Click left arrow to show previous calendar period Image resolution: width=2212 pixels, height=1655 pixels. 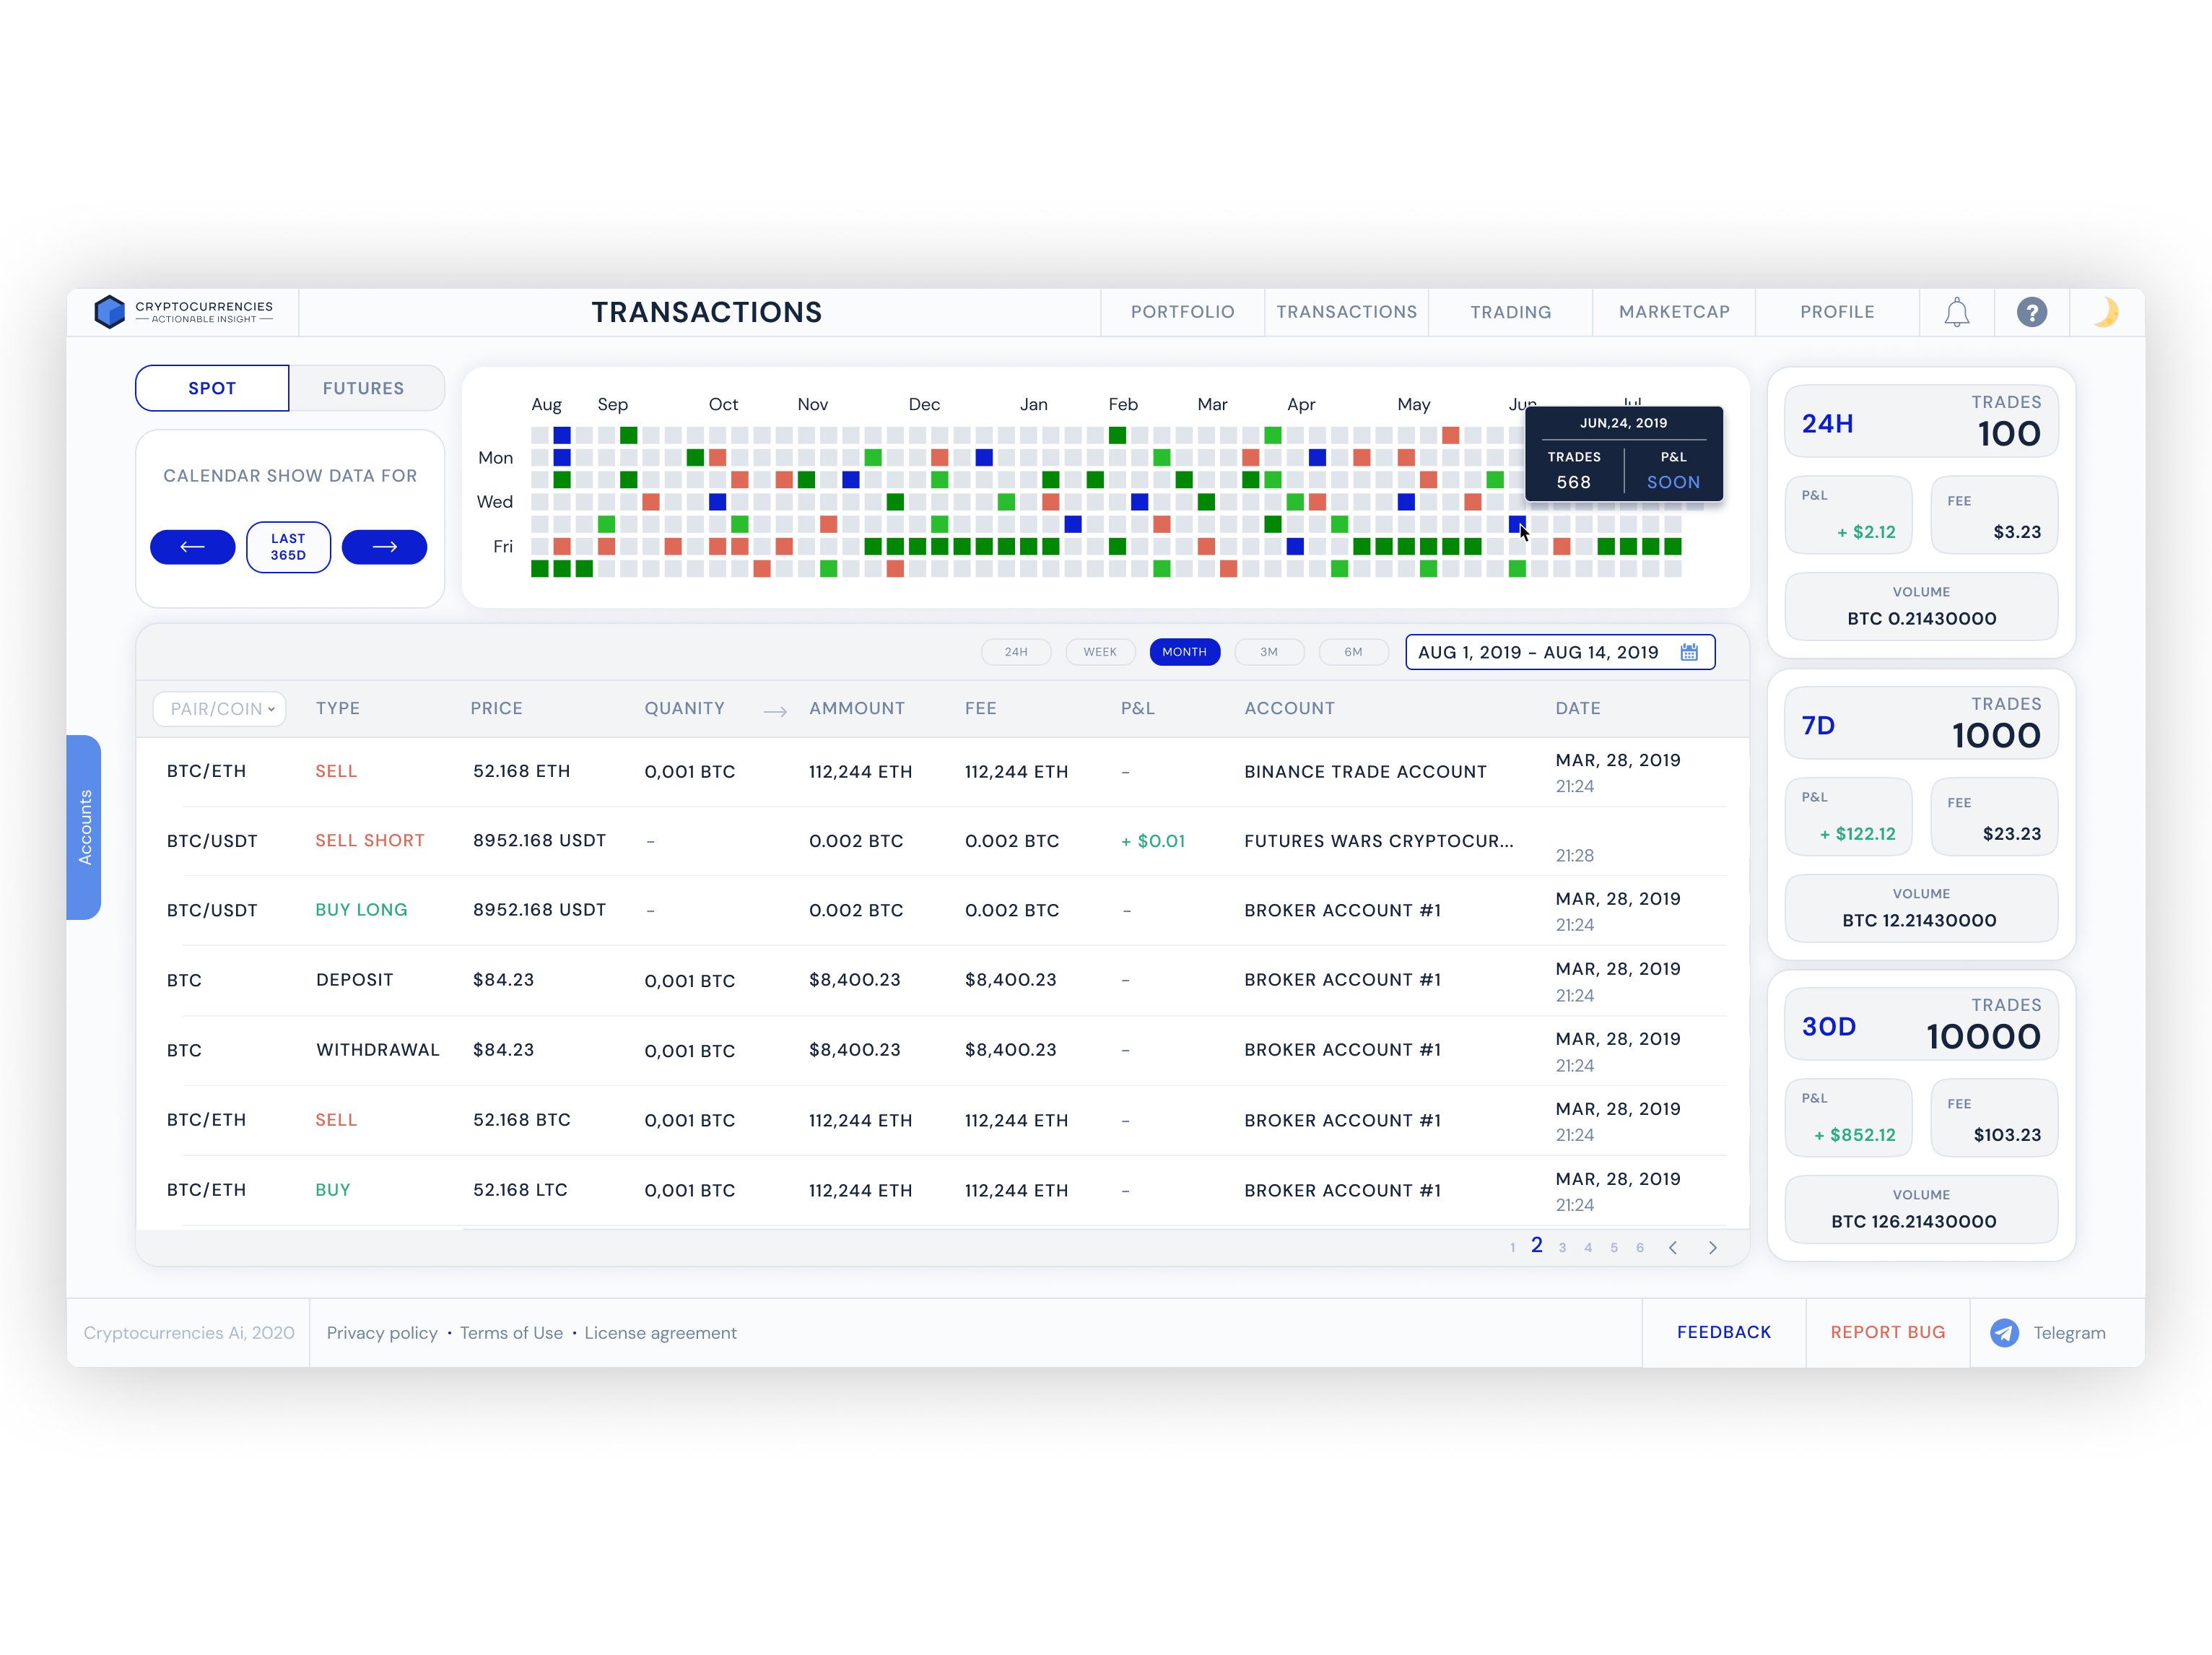[x=192, y=547]
